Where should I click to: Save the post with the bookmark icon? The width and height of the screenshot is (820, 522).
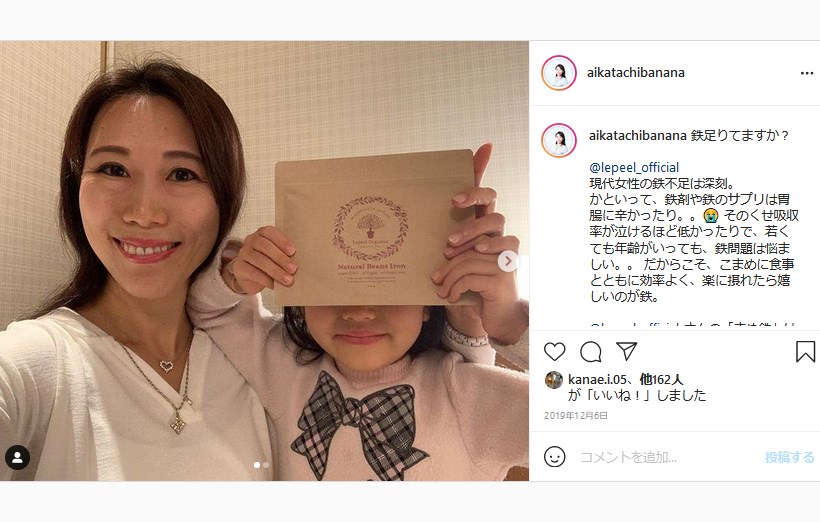click(805, 351)
